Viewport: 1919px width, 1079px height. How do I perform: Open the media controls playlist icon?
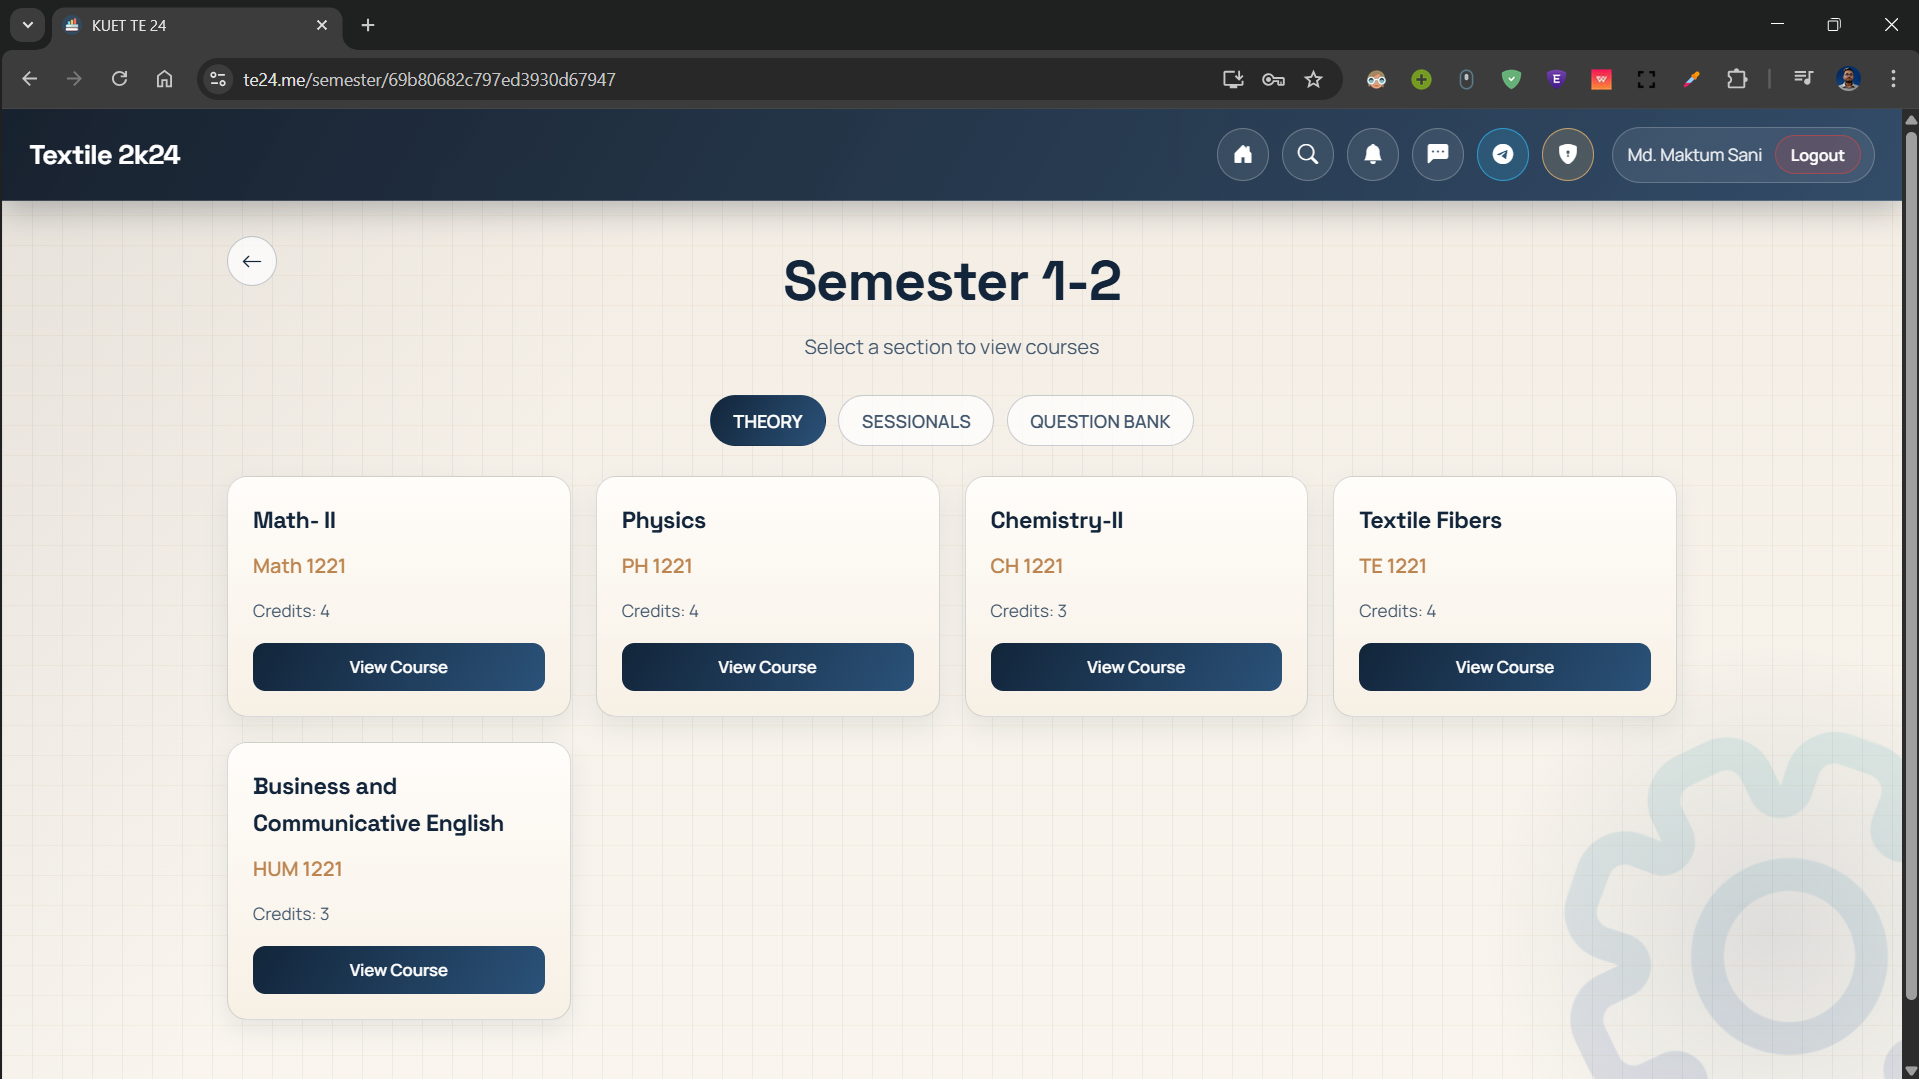1802,79
